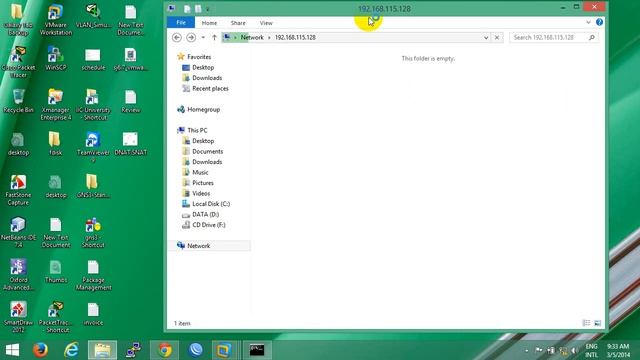The image size is (640, 360).
Task: Open the View ribbon tab
Action: tap(266, 23)
